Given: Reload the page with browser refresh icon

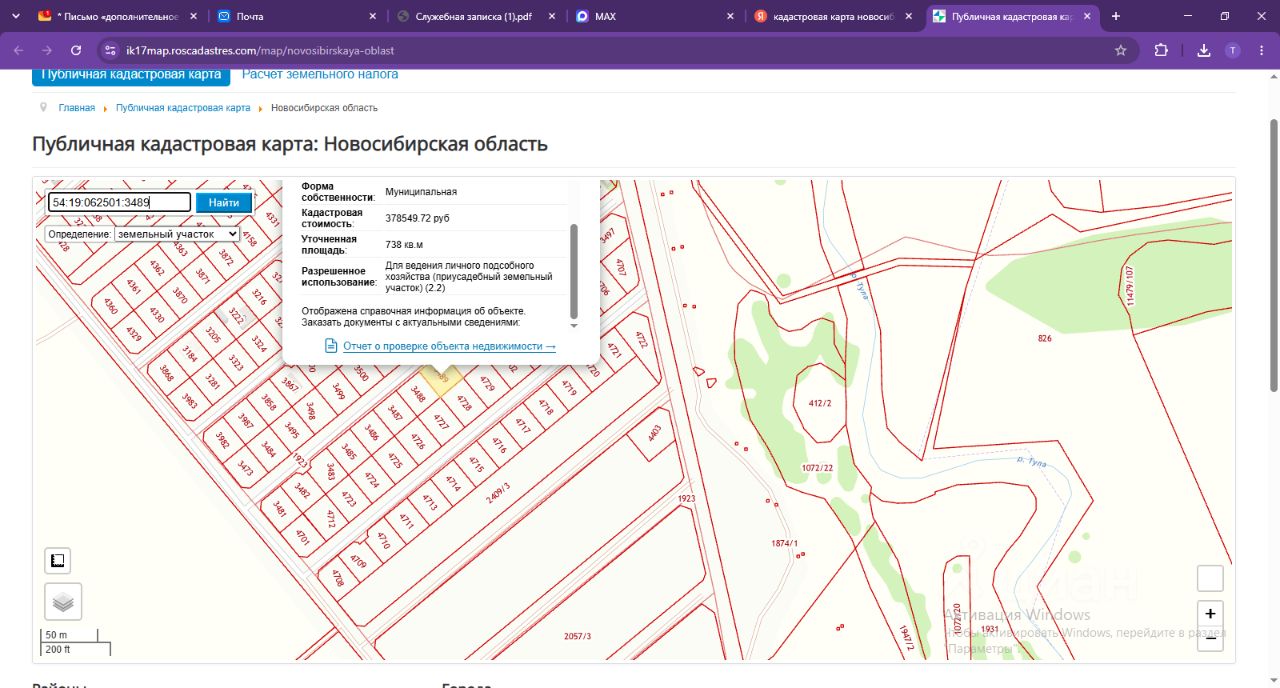Looking at the screenshot, I should [x=76, y=50].
